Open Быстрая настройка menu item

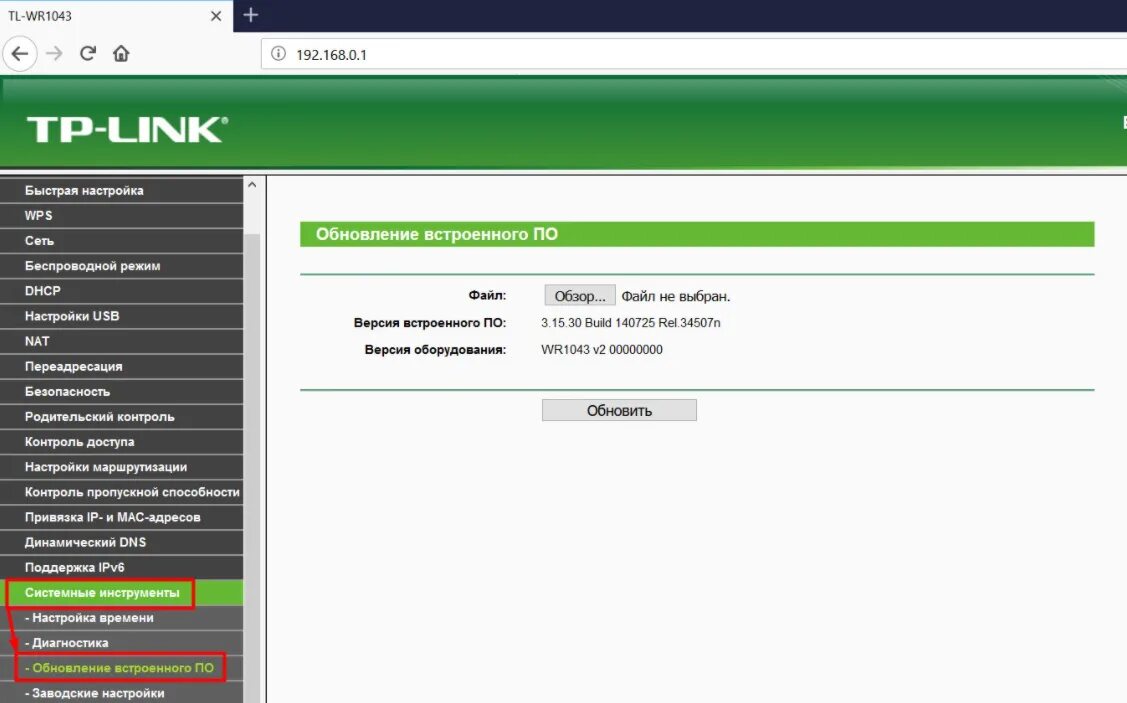pos(121,190)
